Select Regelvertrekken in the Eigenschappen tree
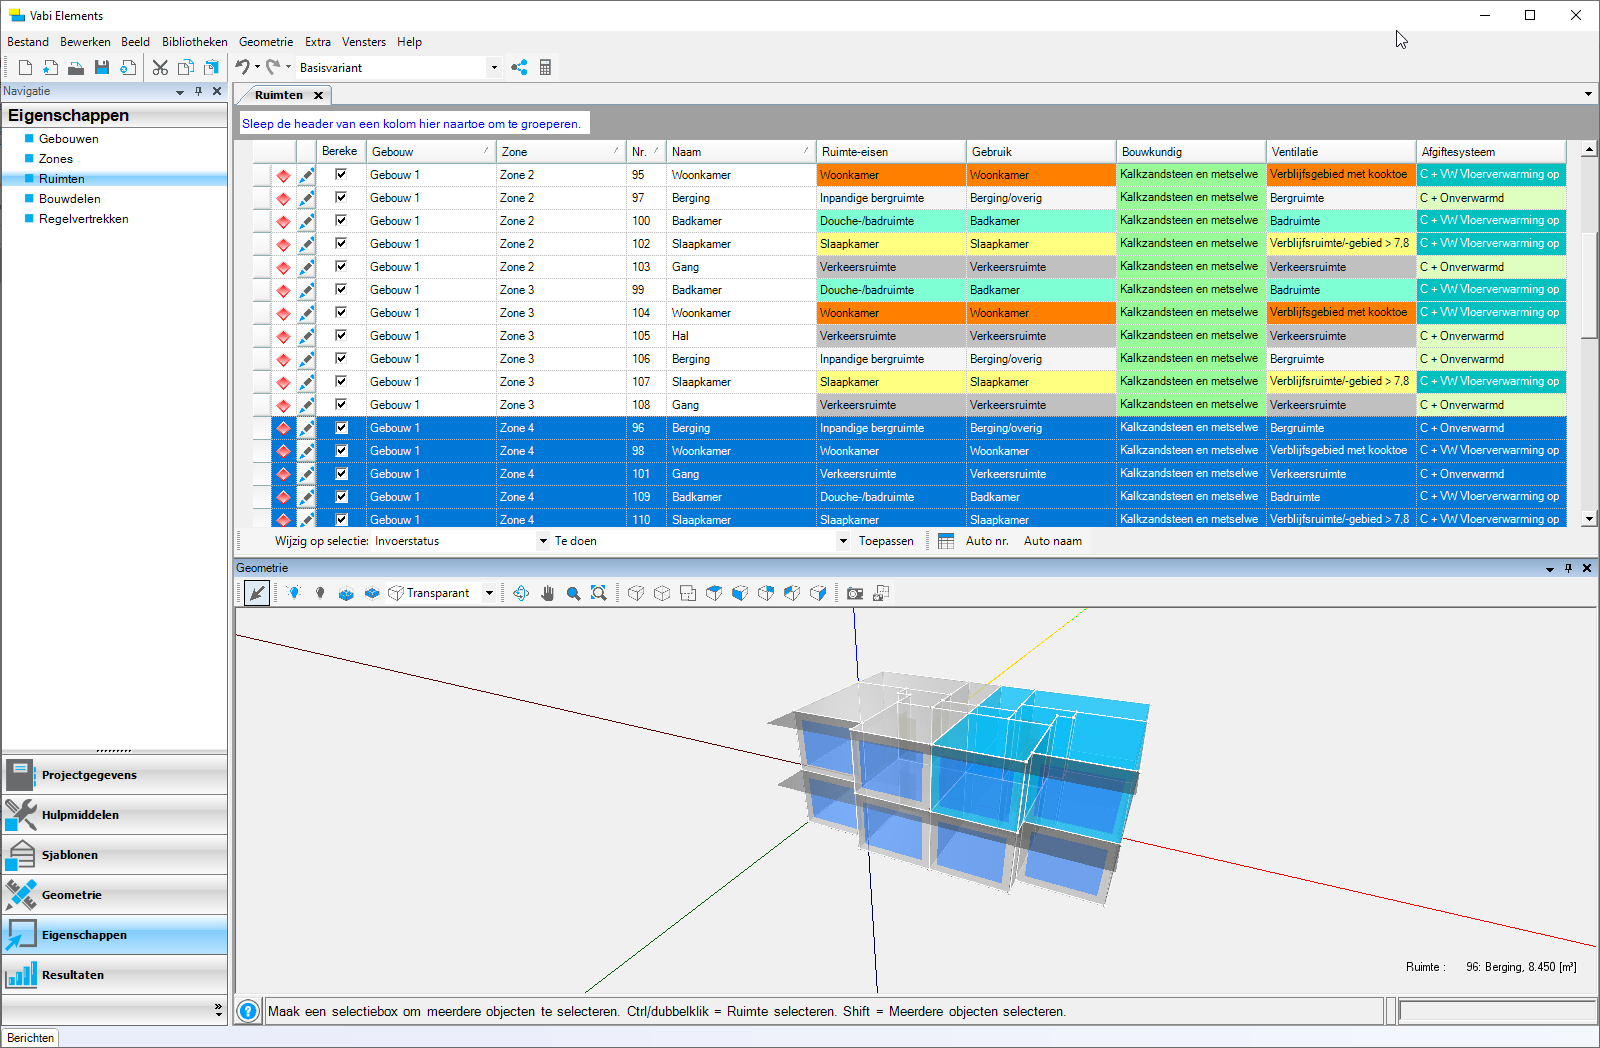This screenshot has height=1048, width=1600. 83,219
